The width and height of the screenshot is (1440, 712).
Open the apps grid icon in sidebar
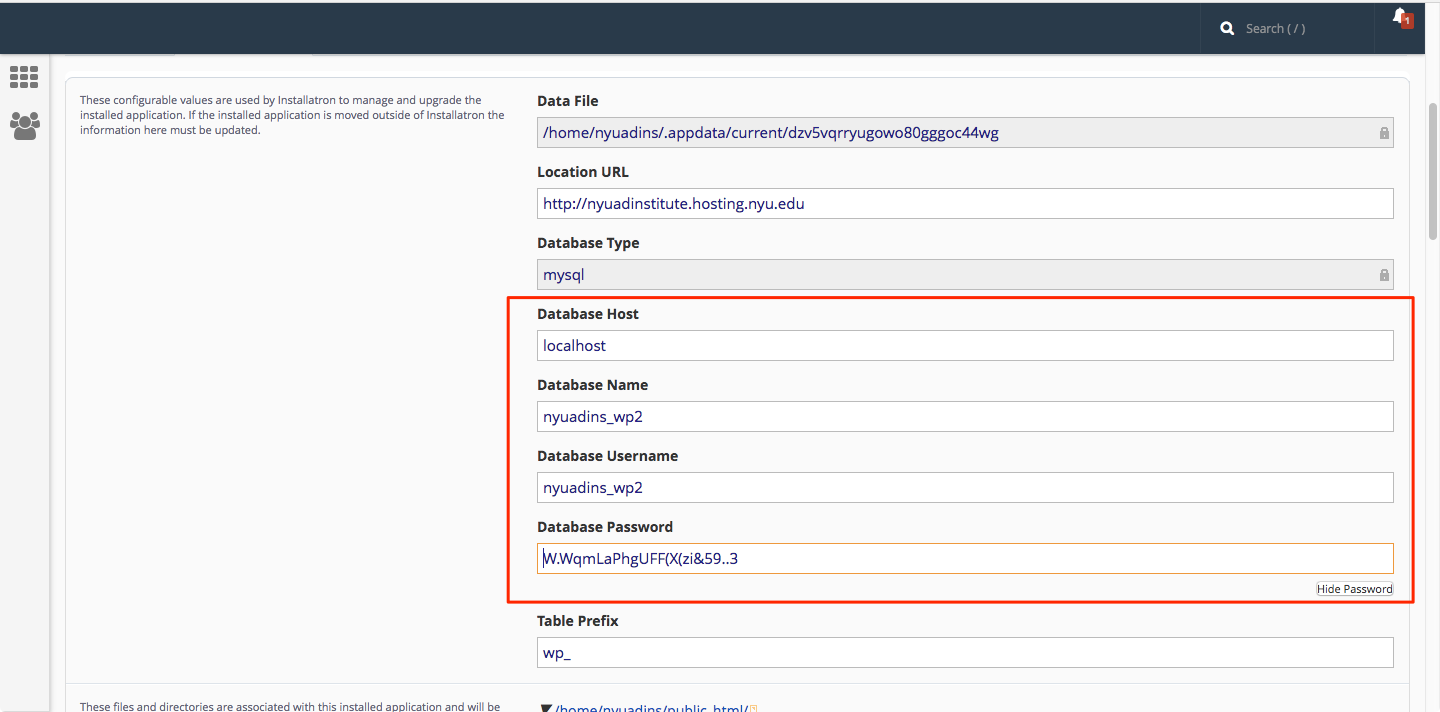[x=24, y=77]
